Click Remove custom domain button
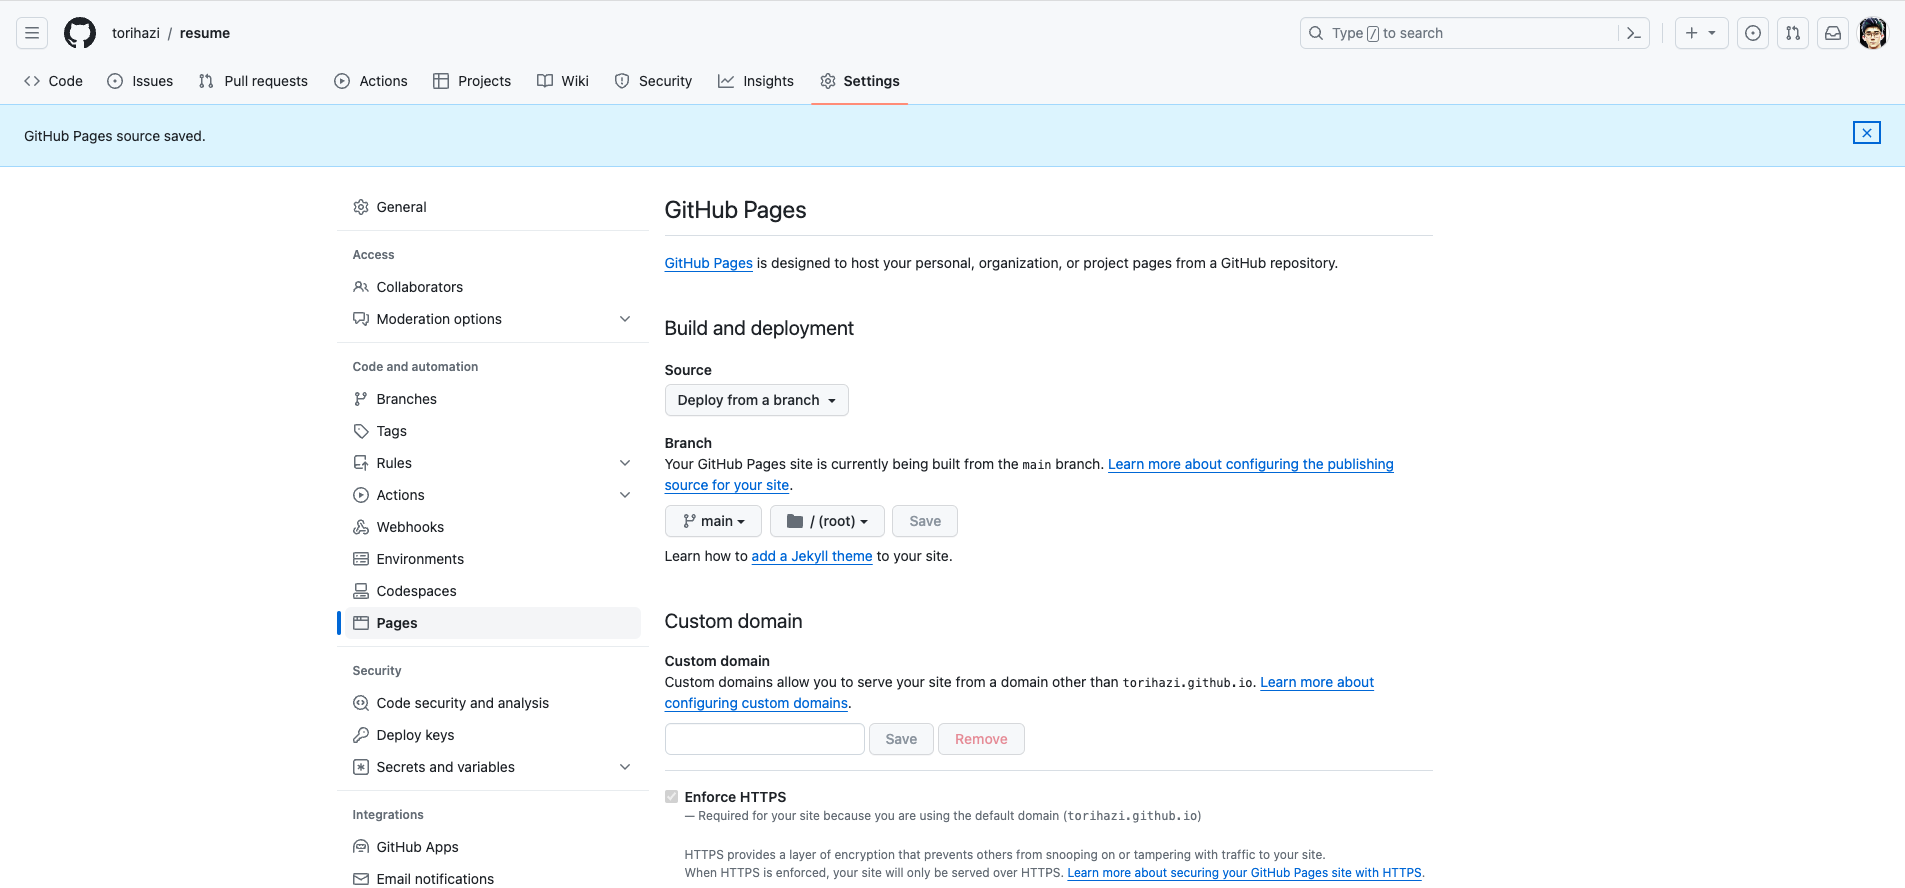 point(981,739)
